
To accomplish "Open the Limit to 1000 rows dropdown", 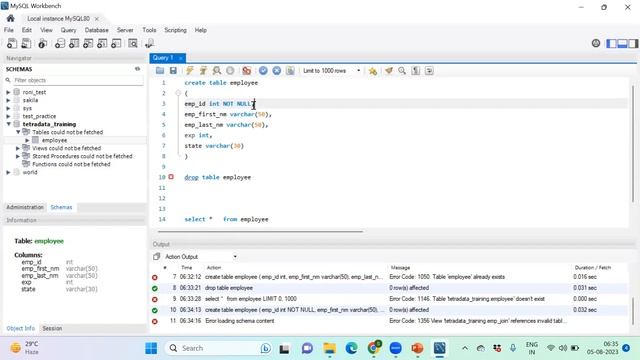I will (331, 71).
